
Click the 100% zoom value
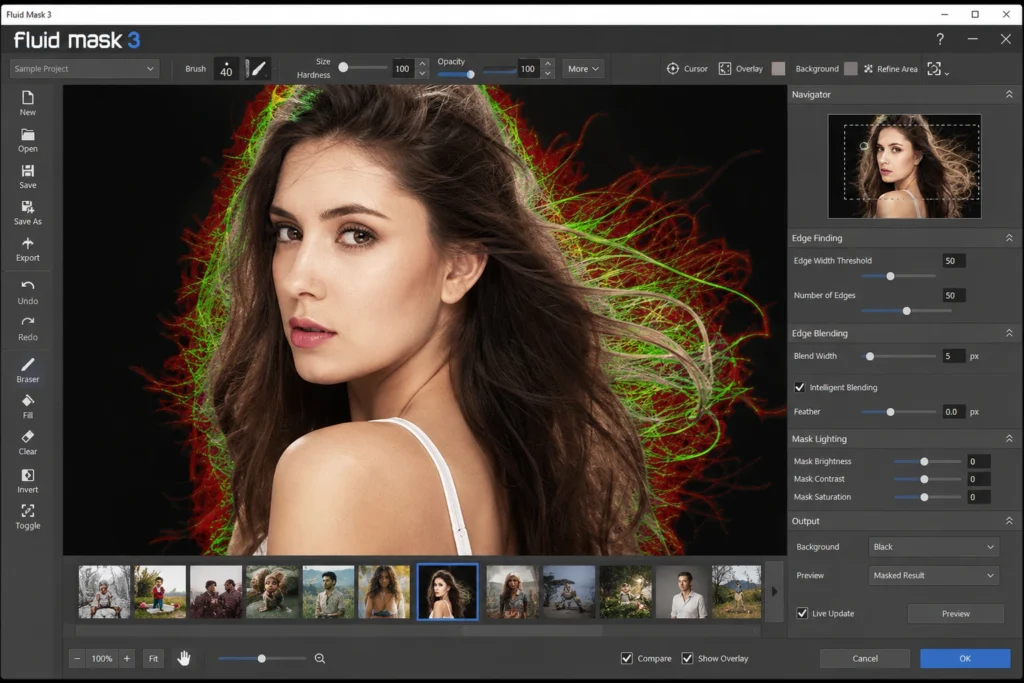[102, 658]
